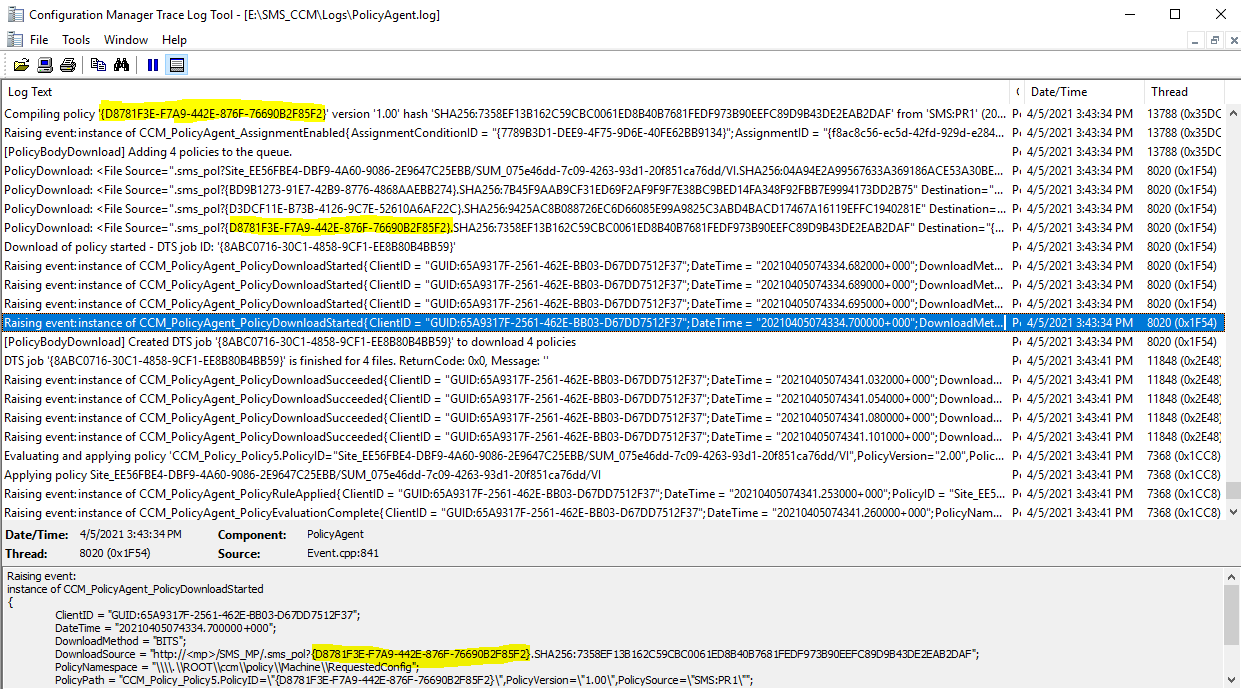
Task: Click the Open log file toolbar icon
Action: coord(21,65)
